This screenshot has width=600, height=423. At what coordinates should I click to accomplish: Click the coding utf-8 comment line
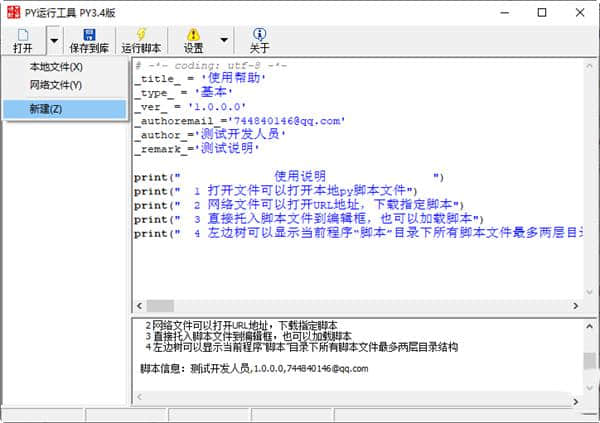point(210,65)
